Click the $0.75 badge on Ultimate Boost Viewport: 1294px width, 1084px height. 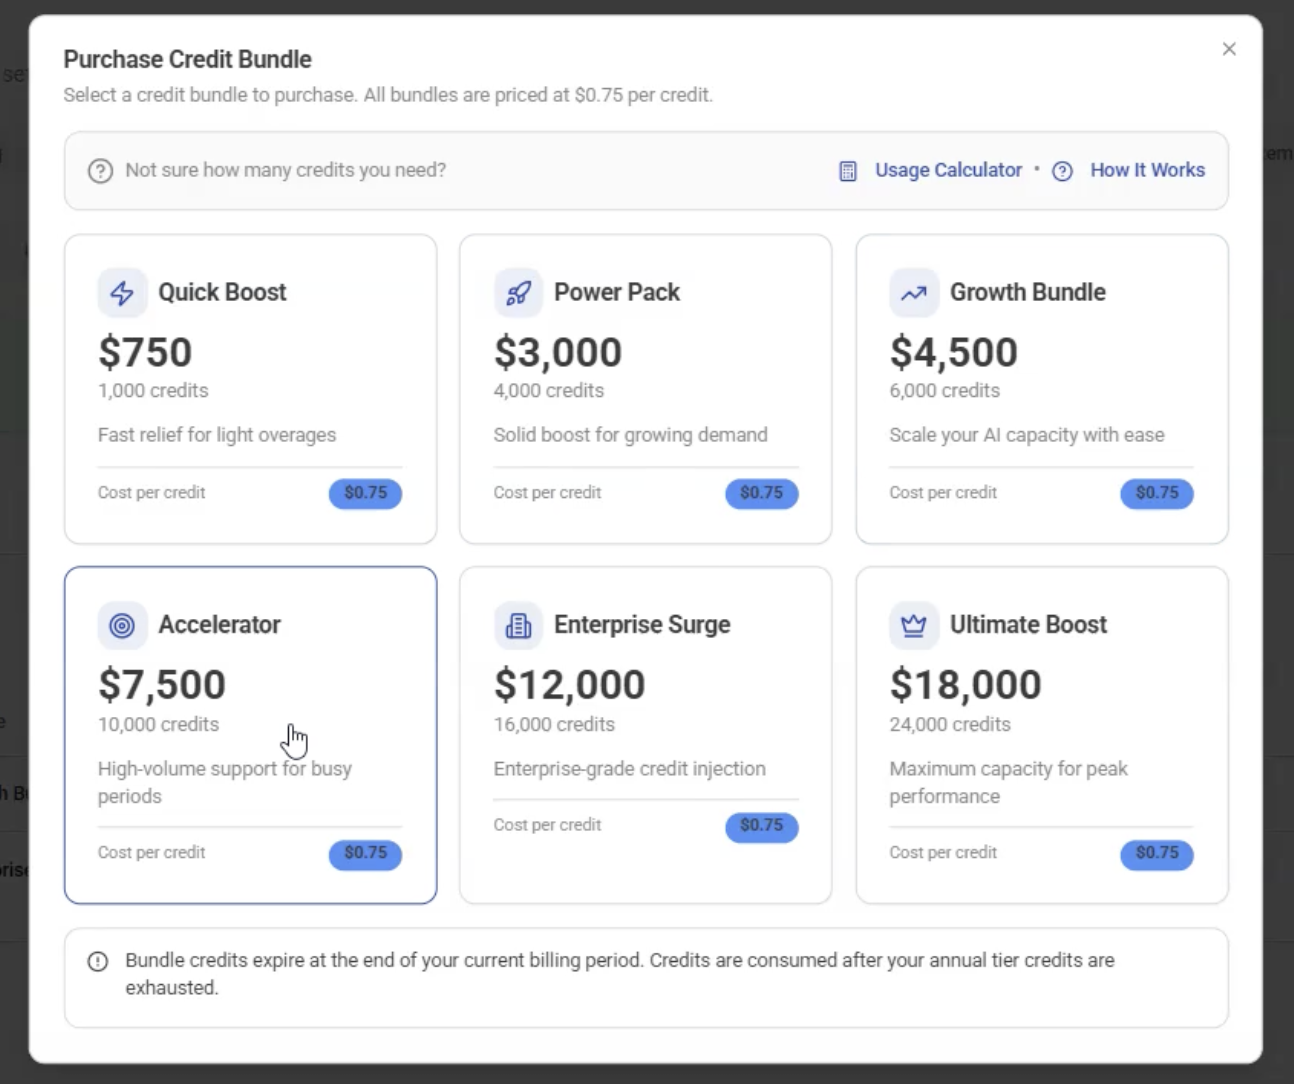1156,853
